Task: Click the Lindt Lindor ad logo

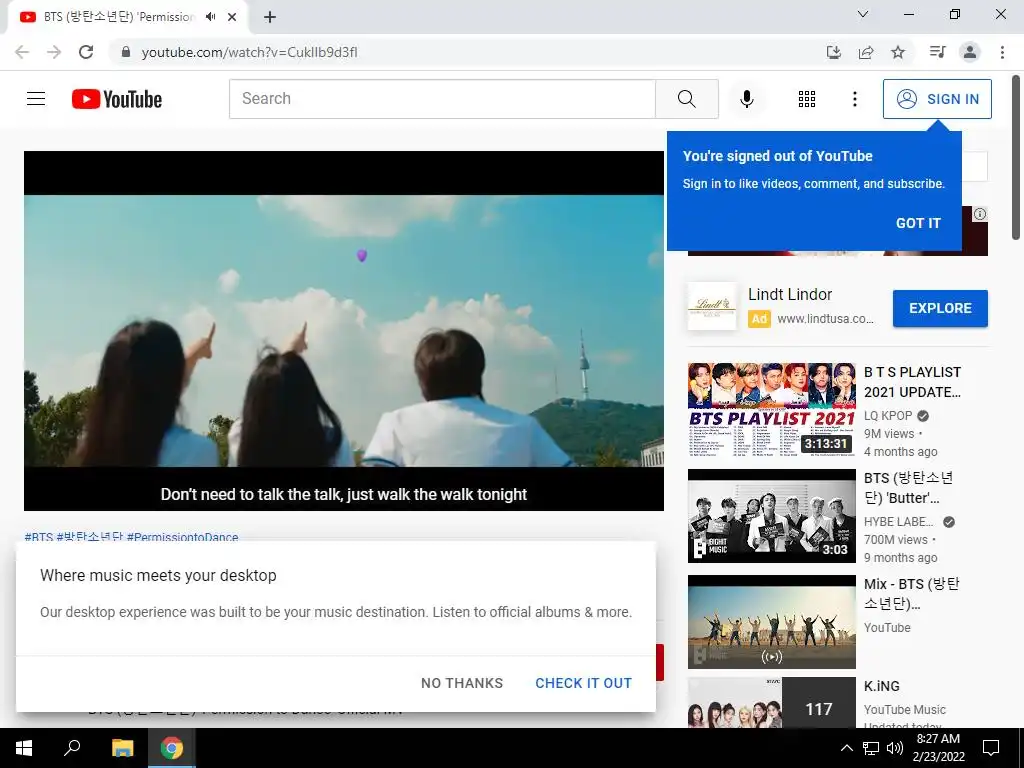Action: (x=712, y=306)
